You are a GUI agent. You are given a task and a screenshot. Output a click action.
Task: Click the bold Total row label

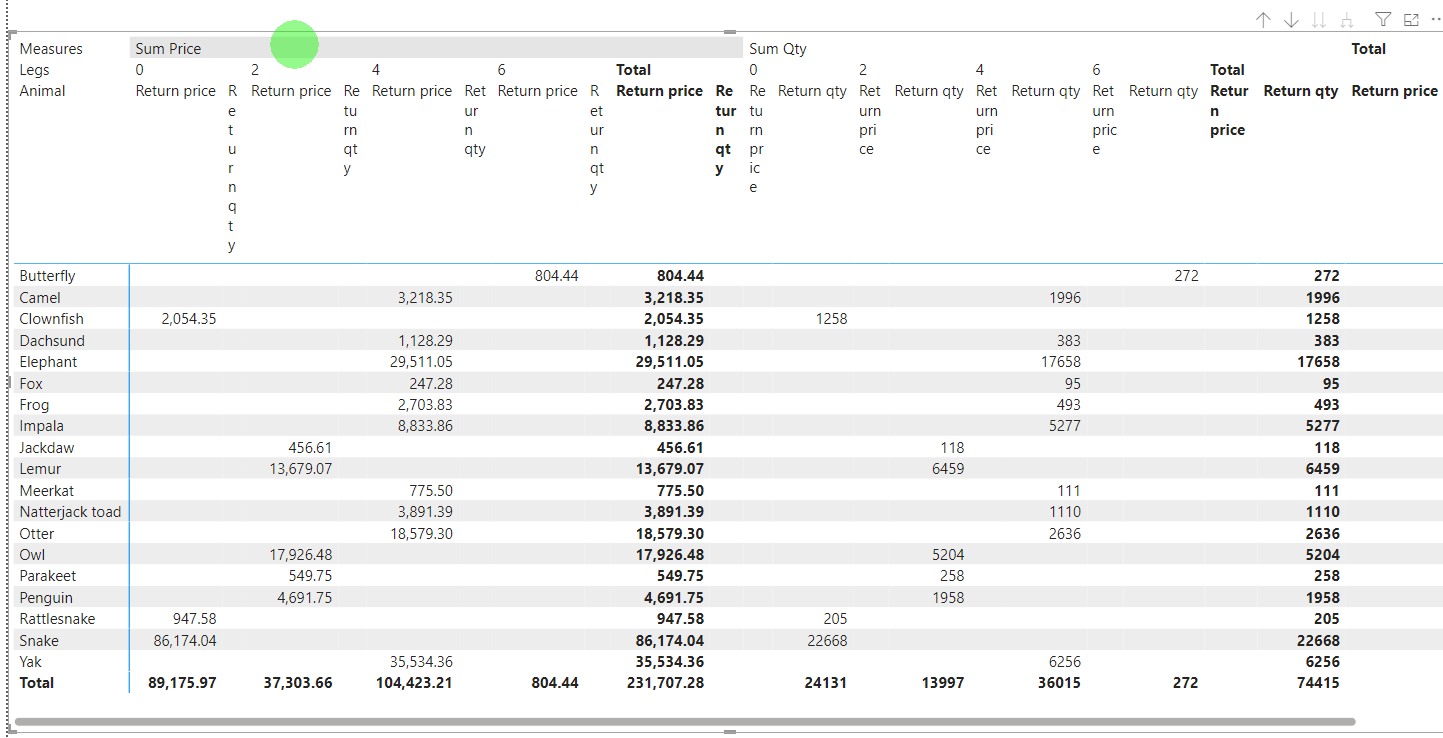click(x=37, y=683)
